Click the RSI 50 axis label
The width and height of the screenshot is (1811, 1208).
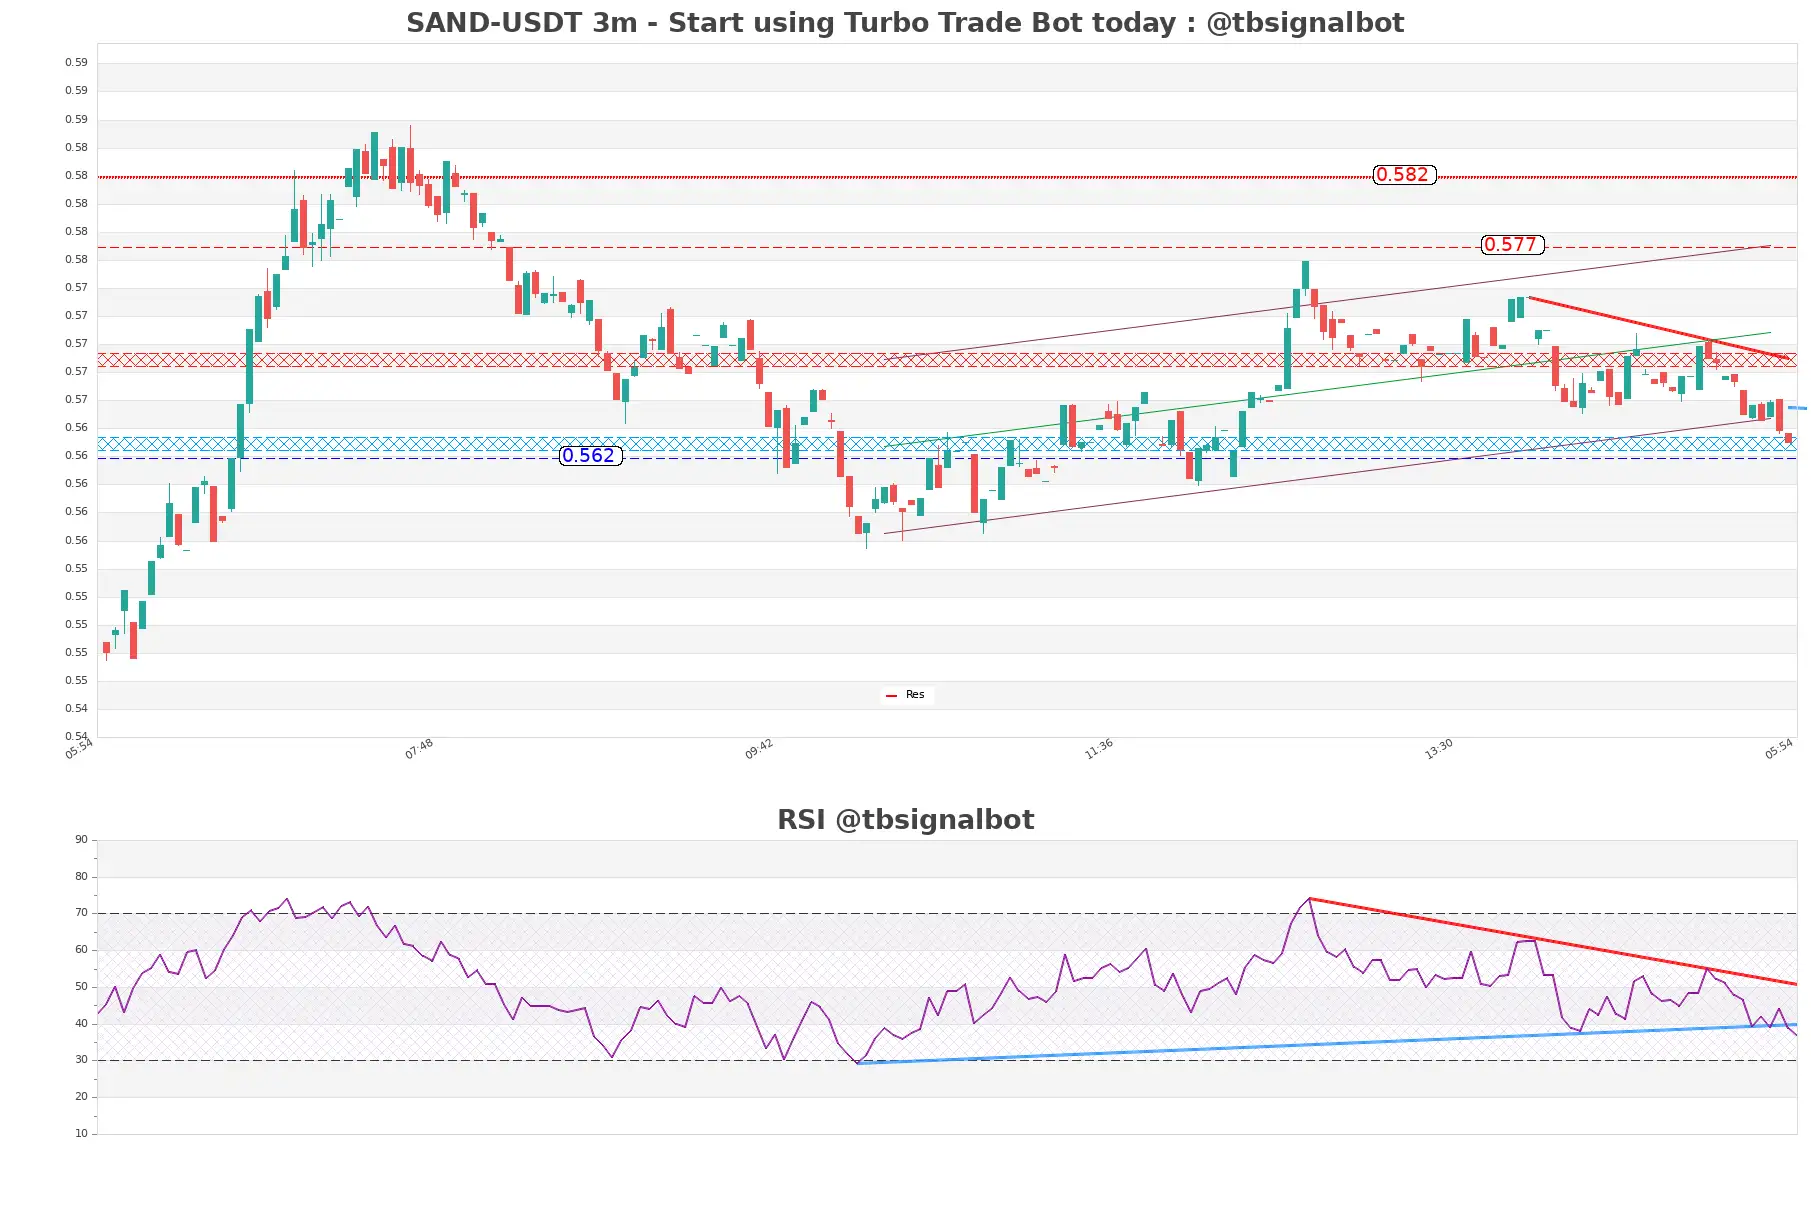(81, 987)
